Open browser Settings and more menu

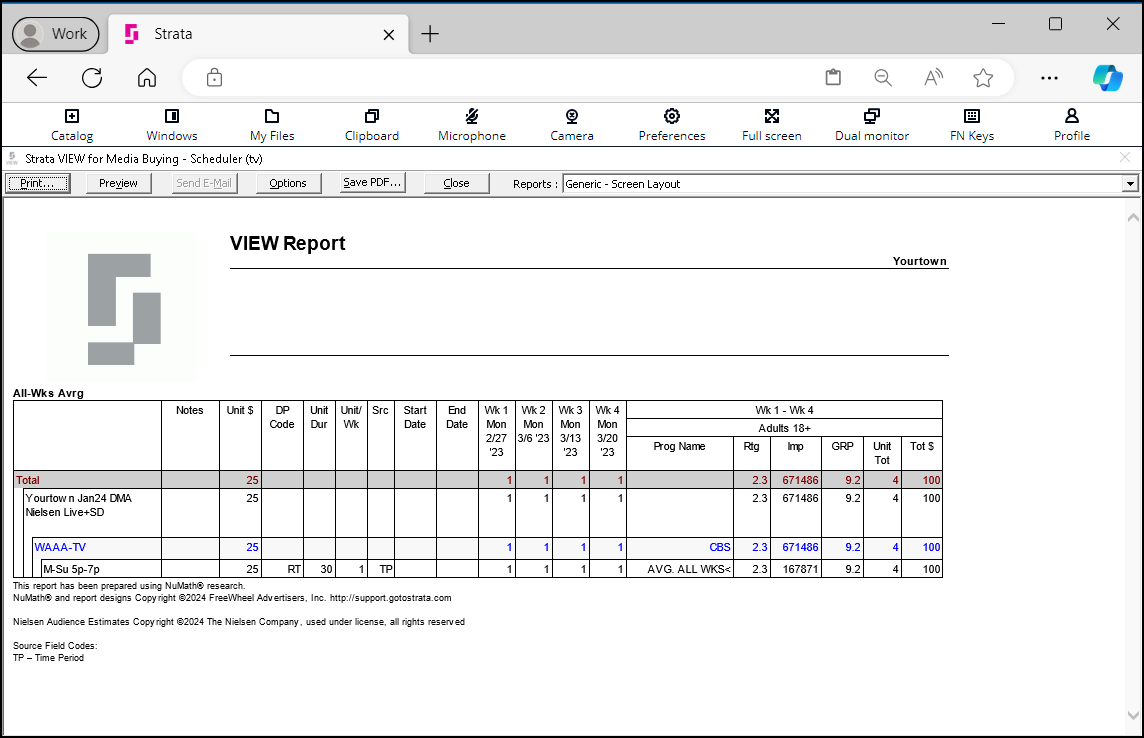[x=1049, y=78]
